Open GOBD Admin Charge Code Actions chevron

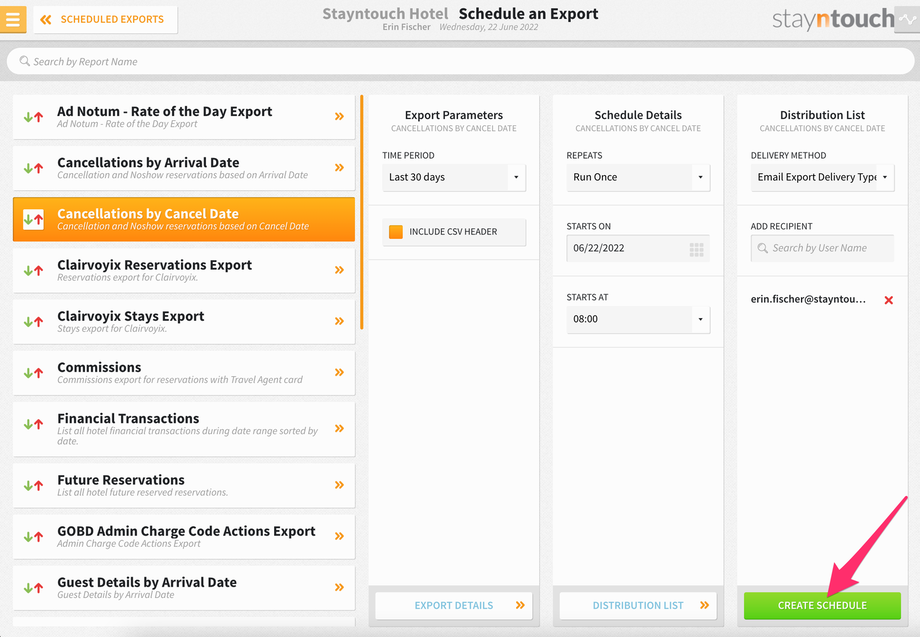click(x=339, y=536)
